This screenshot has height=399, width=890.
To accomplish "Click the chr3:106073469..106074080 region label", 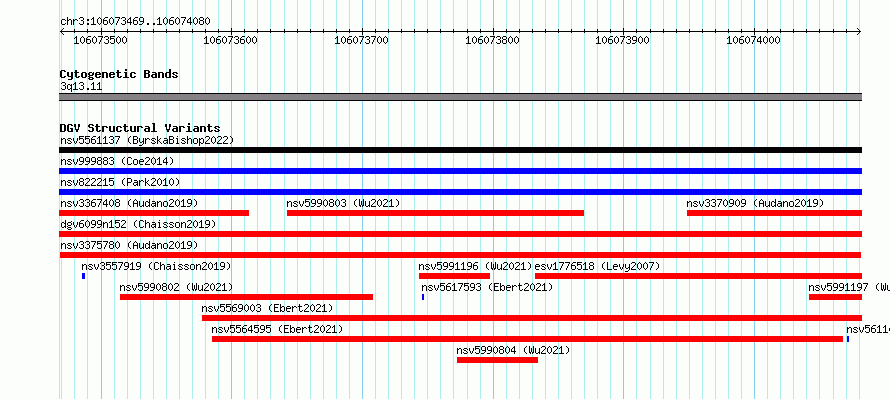I will tap(135, 22).
